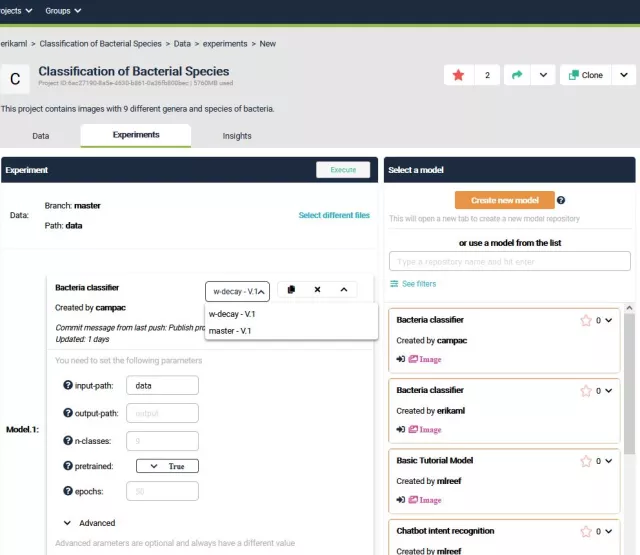Click the copy icon on Model.1

pos(291,290)
